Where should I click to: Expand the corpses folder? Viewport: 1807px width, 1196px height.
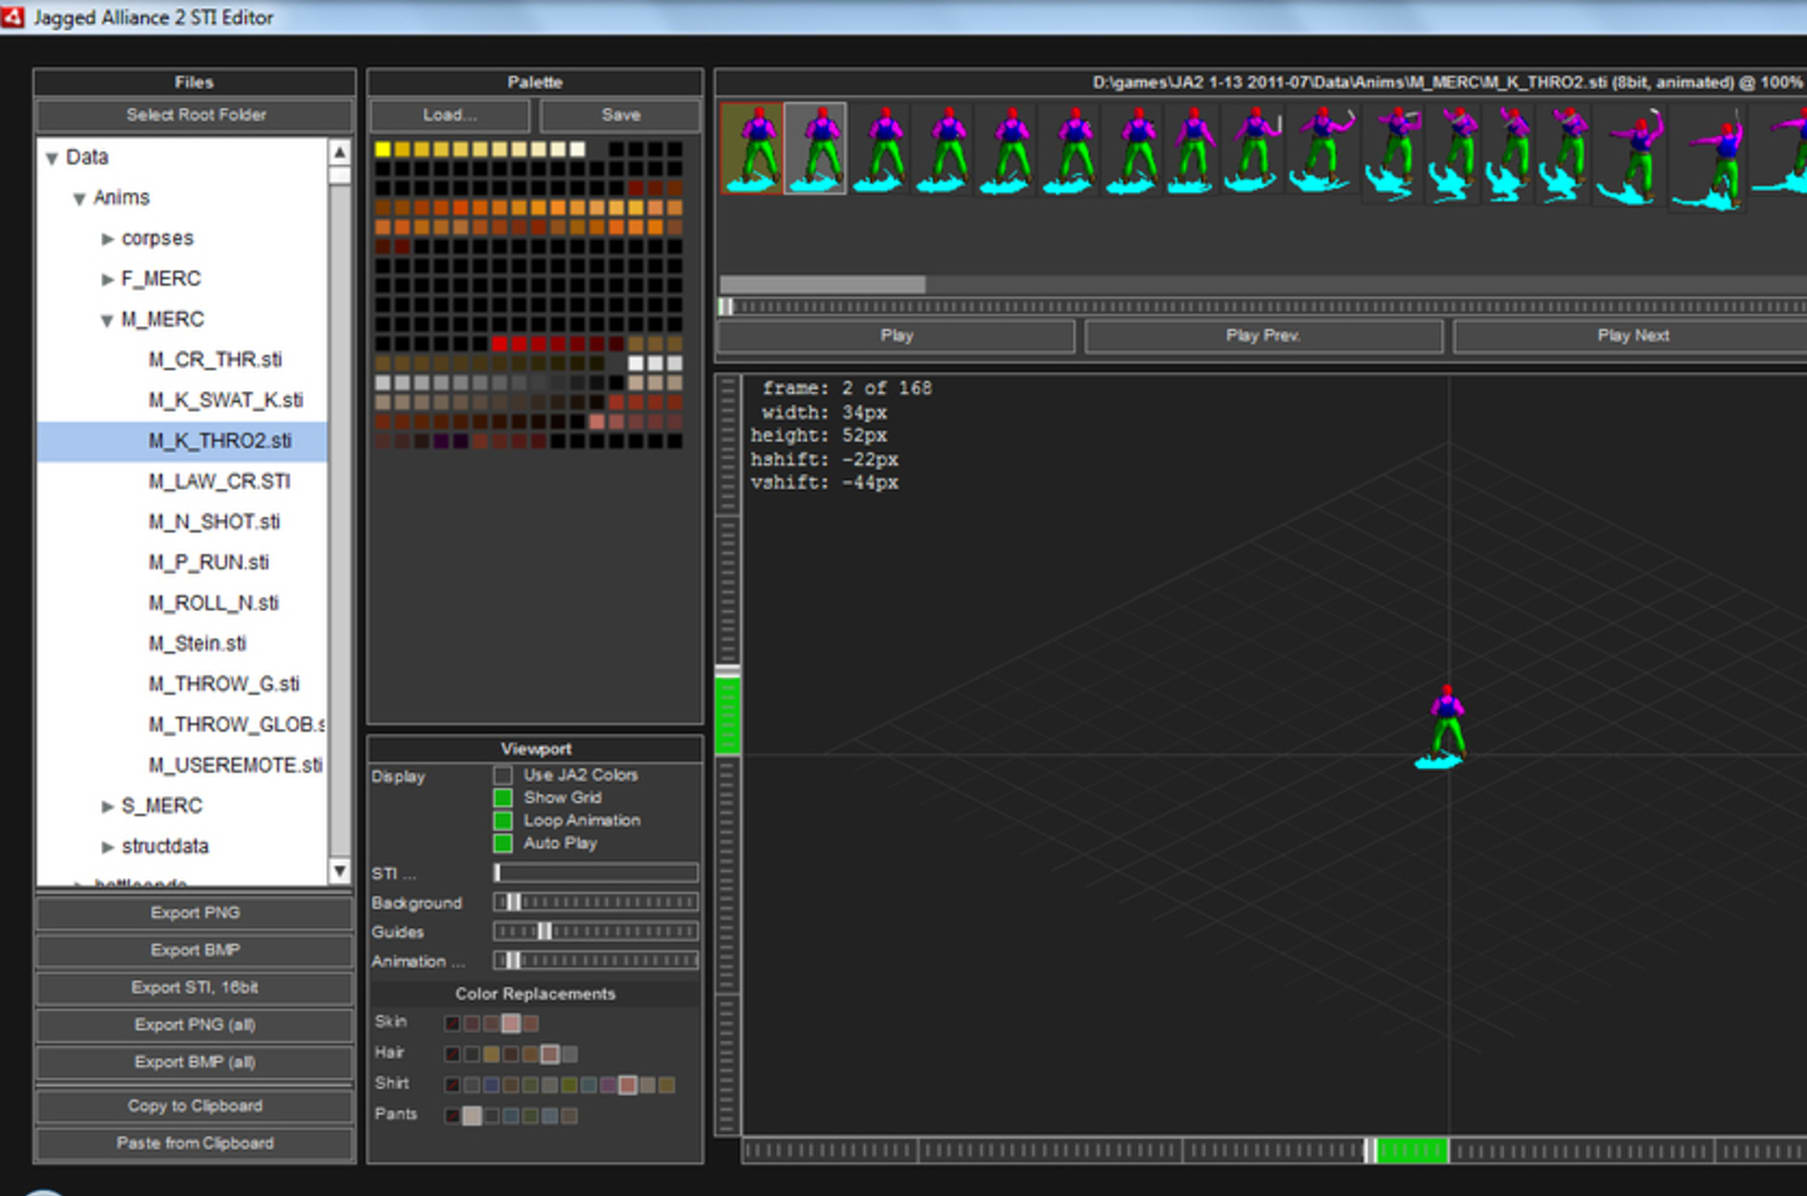(107, 239)
